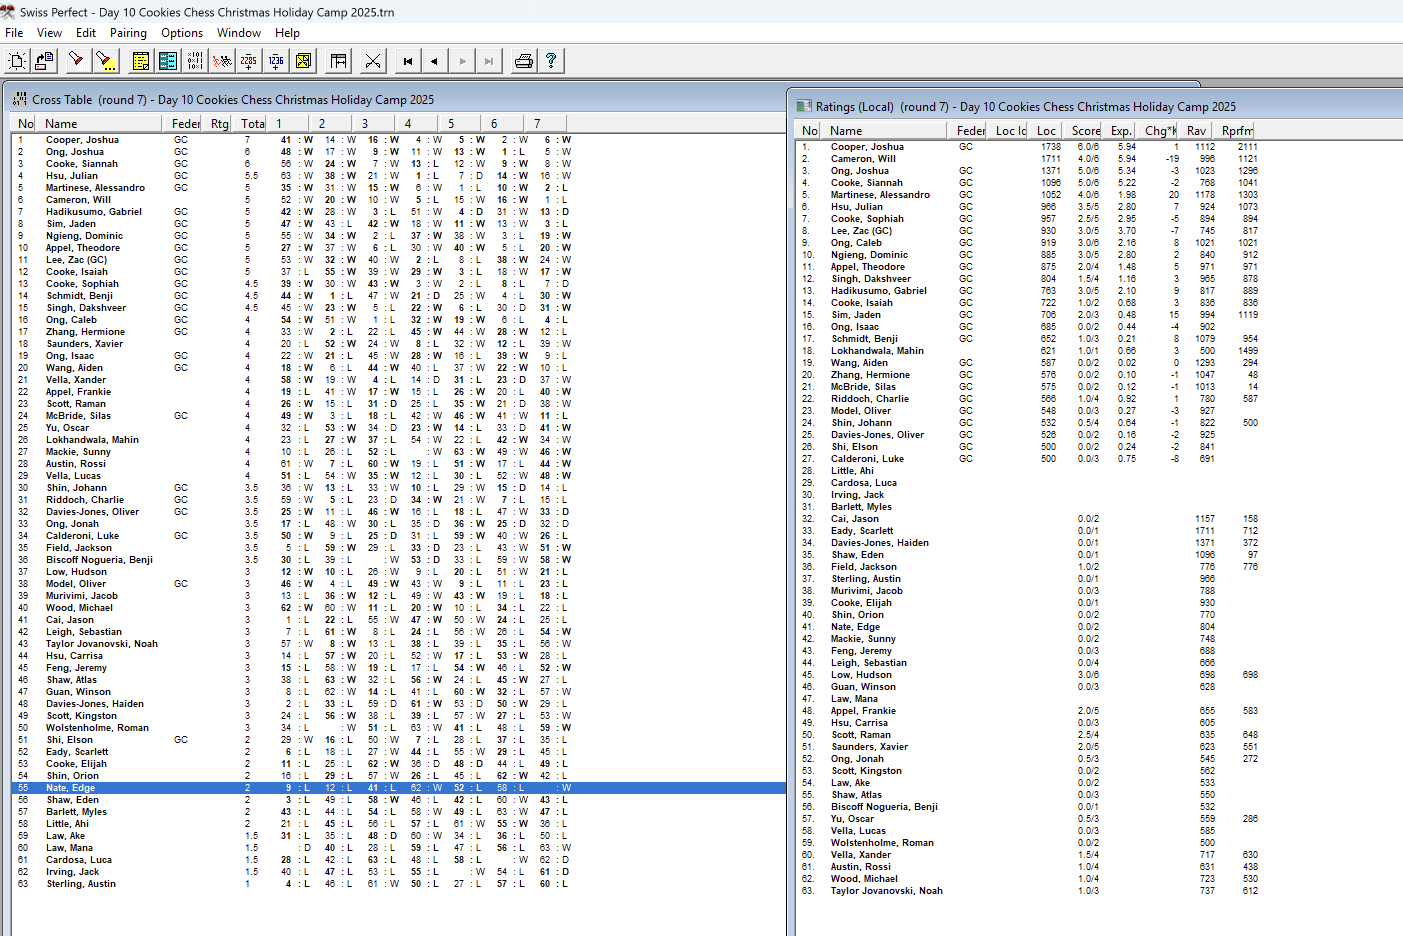Click the Rtg column header in Cross Table
The height and width of the screenshot is (936, 1403).
[x=219, y=123]
